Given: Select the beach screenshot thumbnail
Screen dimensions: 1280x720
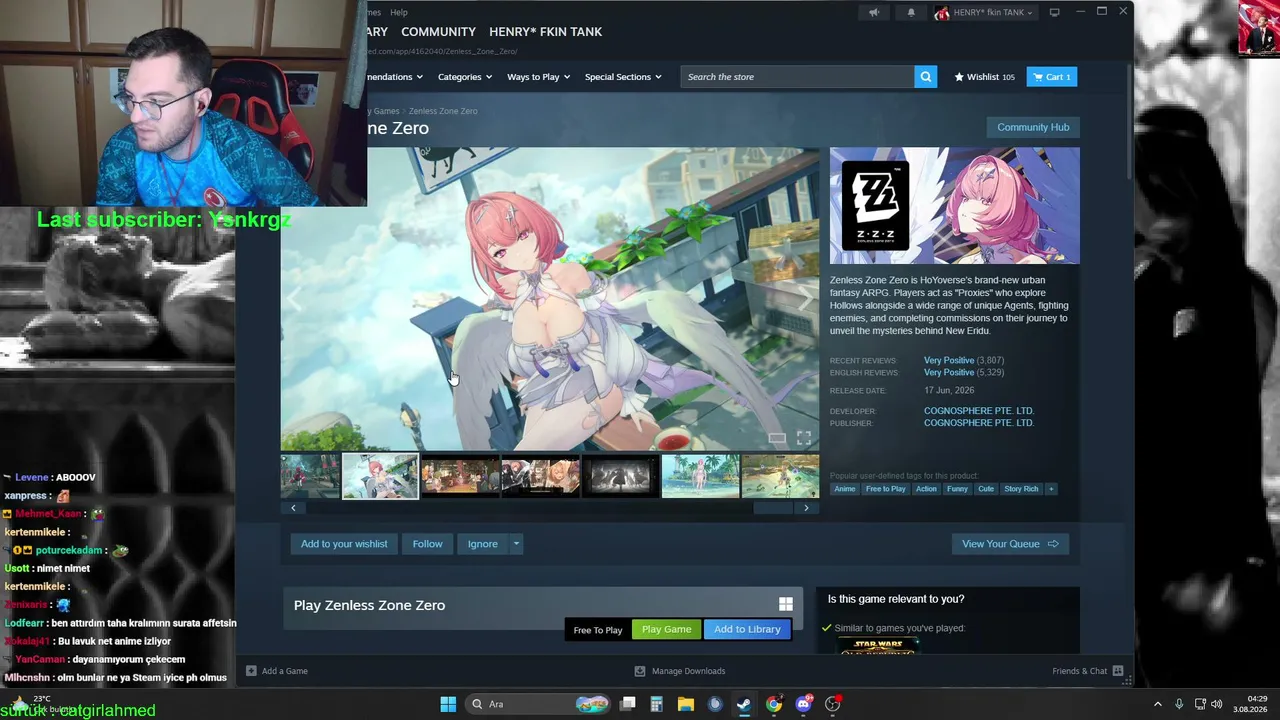Looking at the screenshot, I should click(700, 476).
